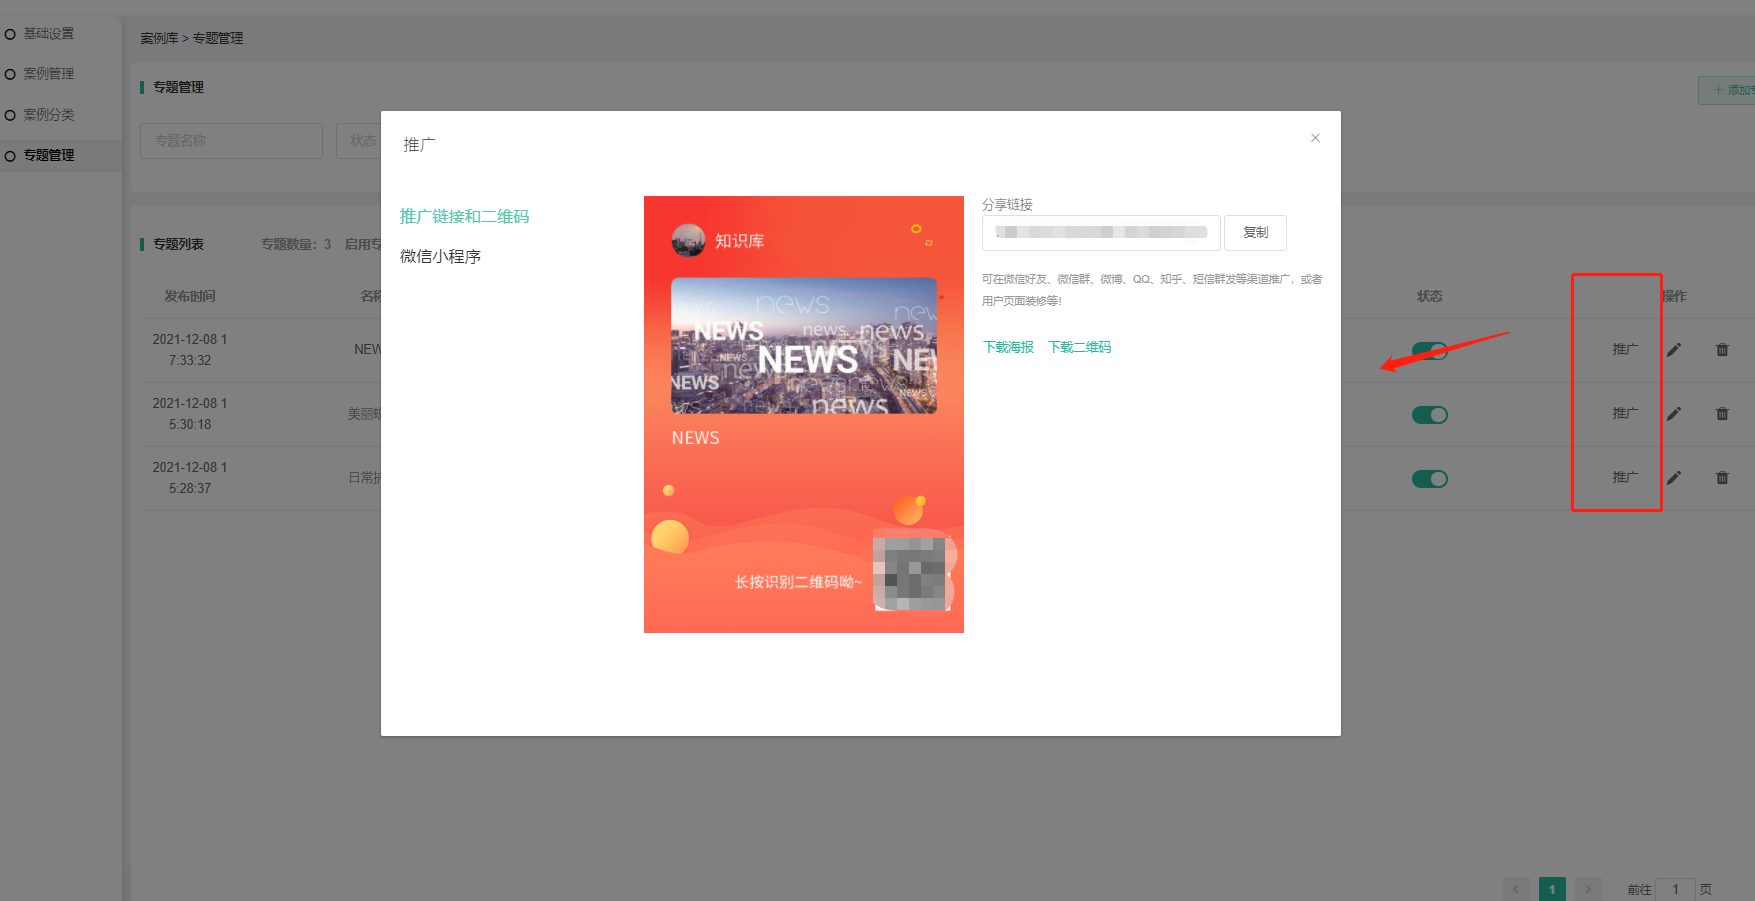Delete the third topic with trash icon

1722,478
